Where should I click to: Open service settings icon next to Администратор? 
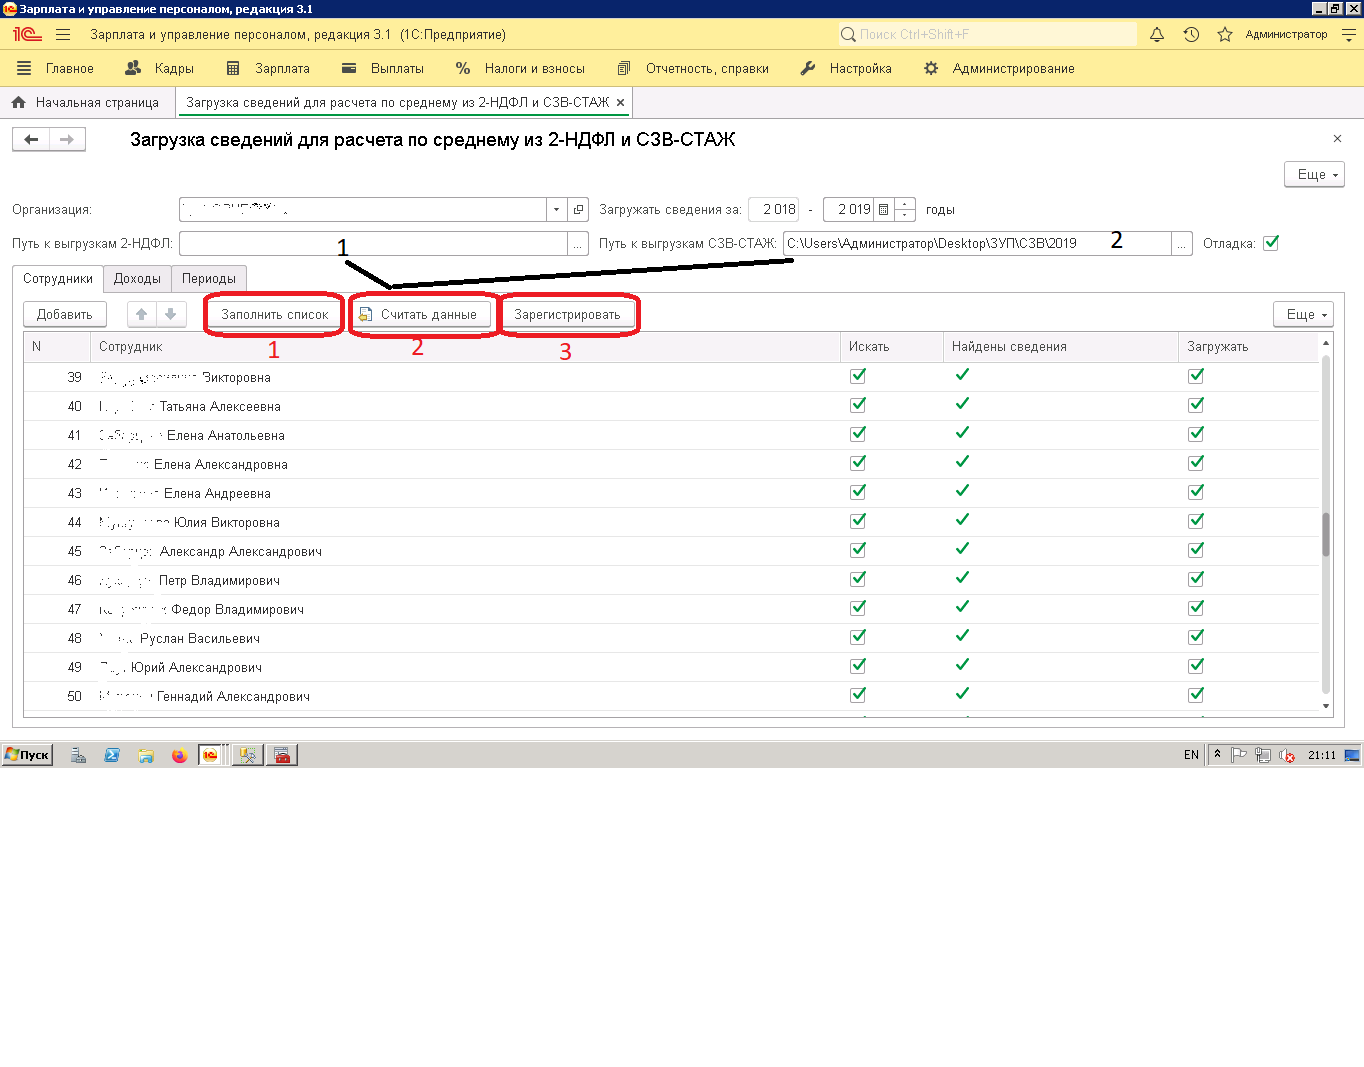tap(1349, 34)
